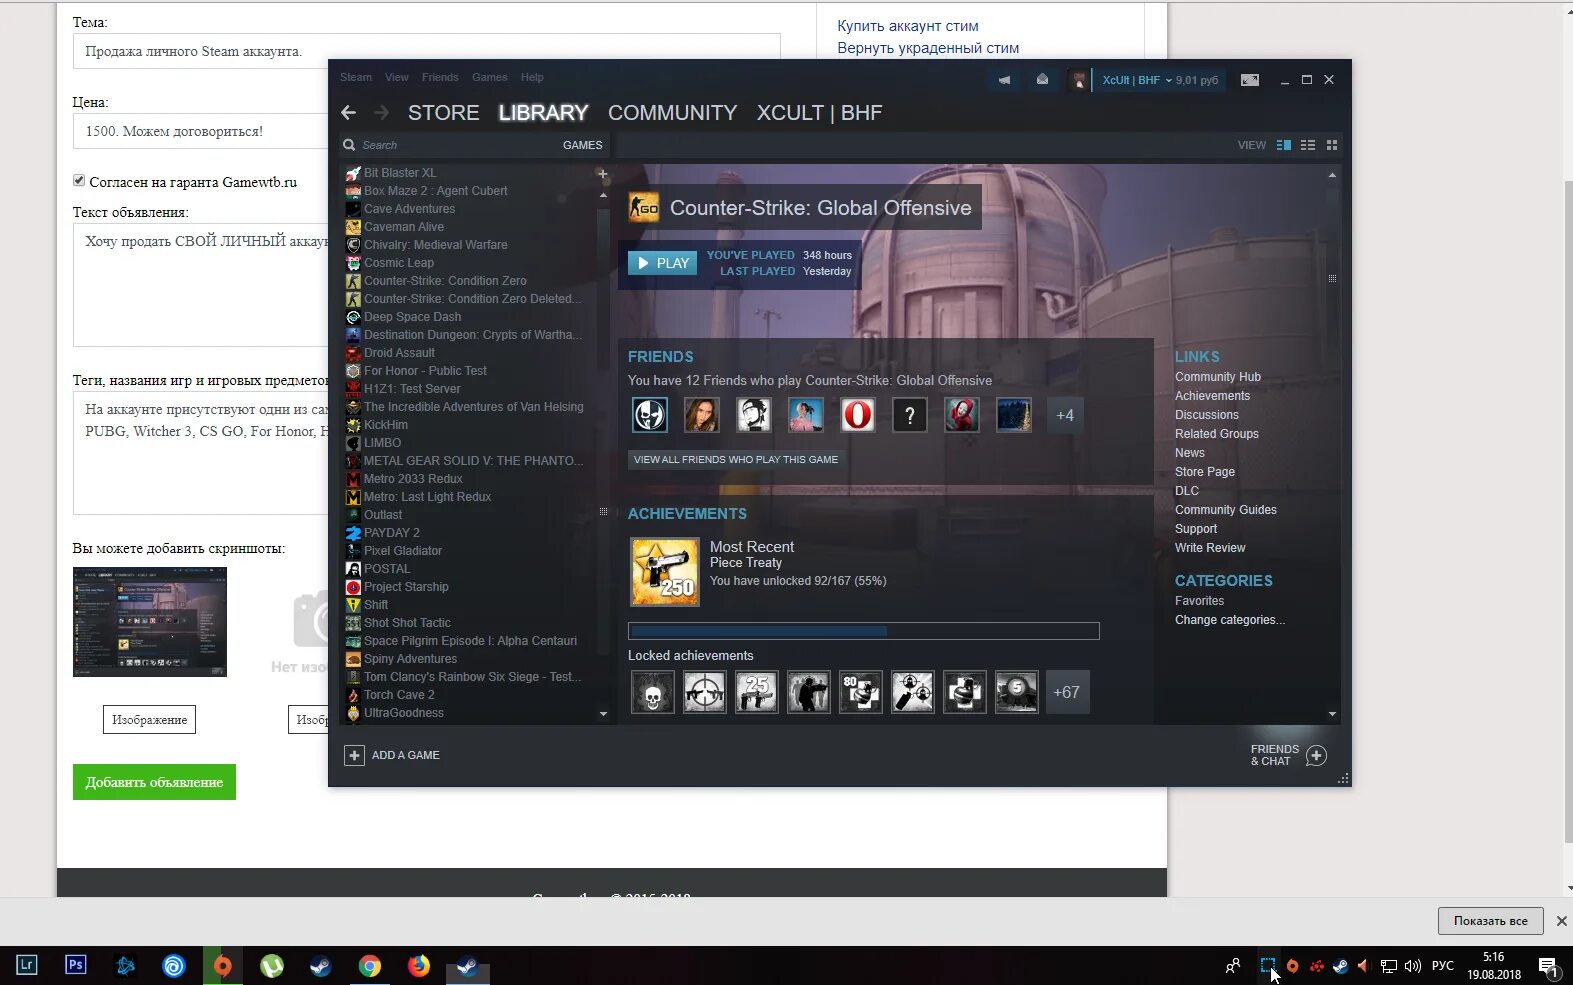Open the Friends menu in Steam
Viewport: 1573px width, 985px height.
[440, 77]
